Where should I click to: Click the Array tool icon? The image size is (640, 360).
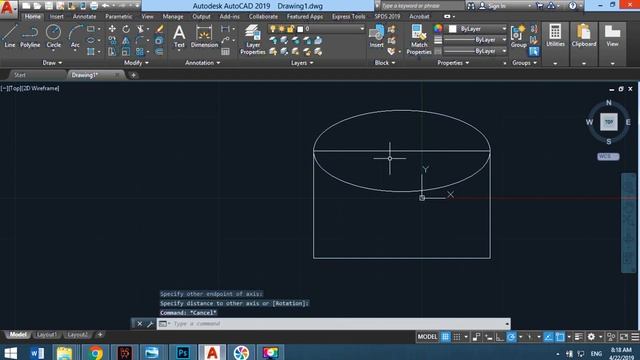[140, 52]
